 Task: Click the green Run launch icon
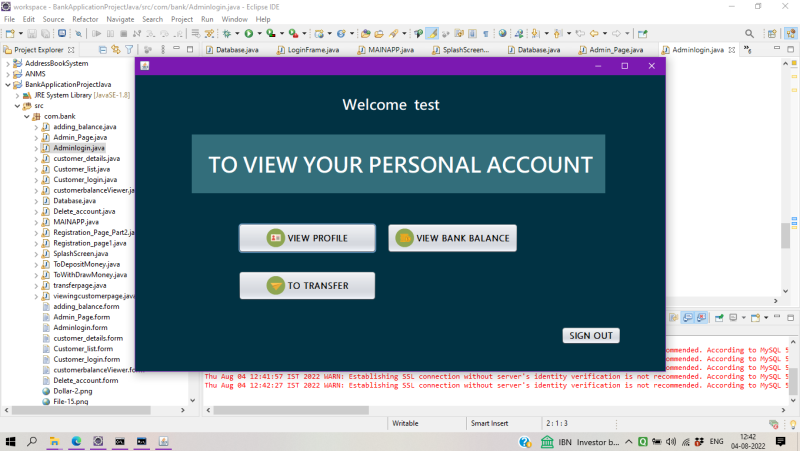pyautogui.click(x=248, y=34)
